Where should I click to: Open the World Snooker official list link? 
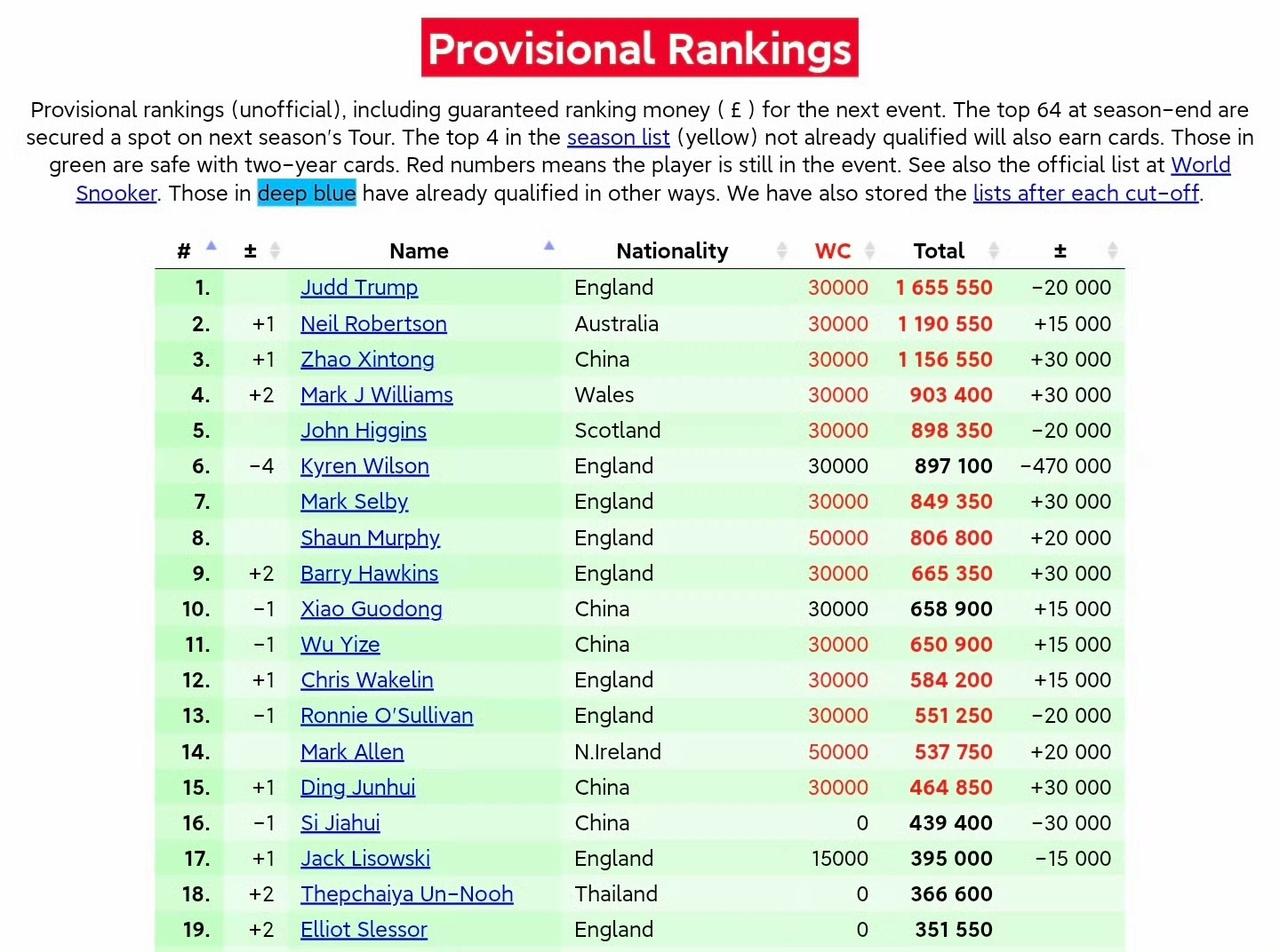pos(1200,165)
